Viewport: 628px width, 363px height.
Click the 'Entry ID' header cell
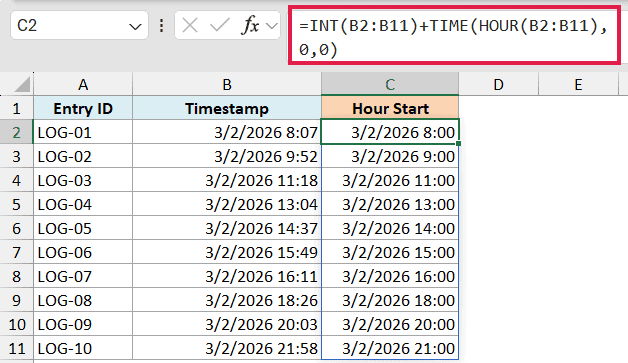(83, 108)
